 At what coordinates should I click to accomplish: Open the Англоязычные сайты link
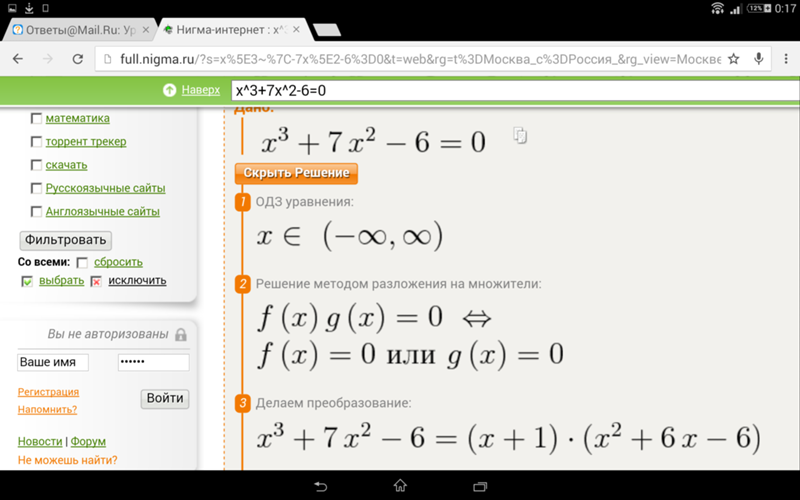[x=103, y=211]
